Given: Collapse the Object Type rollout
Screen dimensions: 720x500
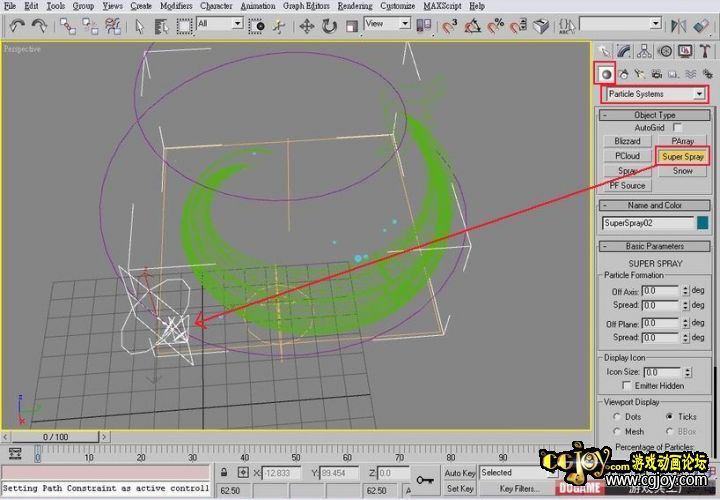Looking at the screenshot, I should coord(654,115).
